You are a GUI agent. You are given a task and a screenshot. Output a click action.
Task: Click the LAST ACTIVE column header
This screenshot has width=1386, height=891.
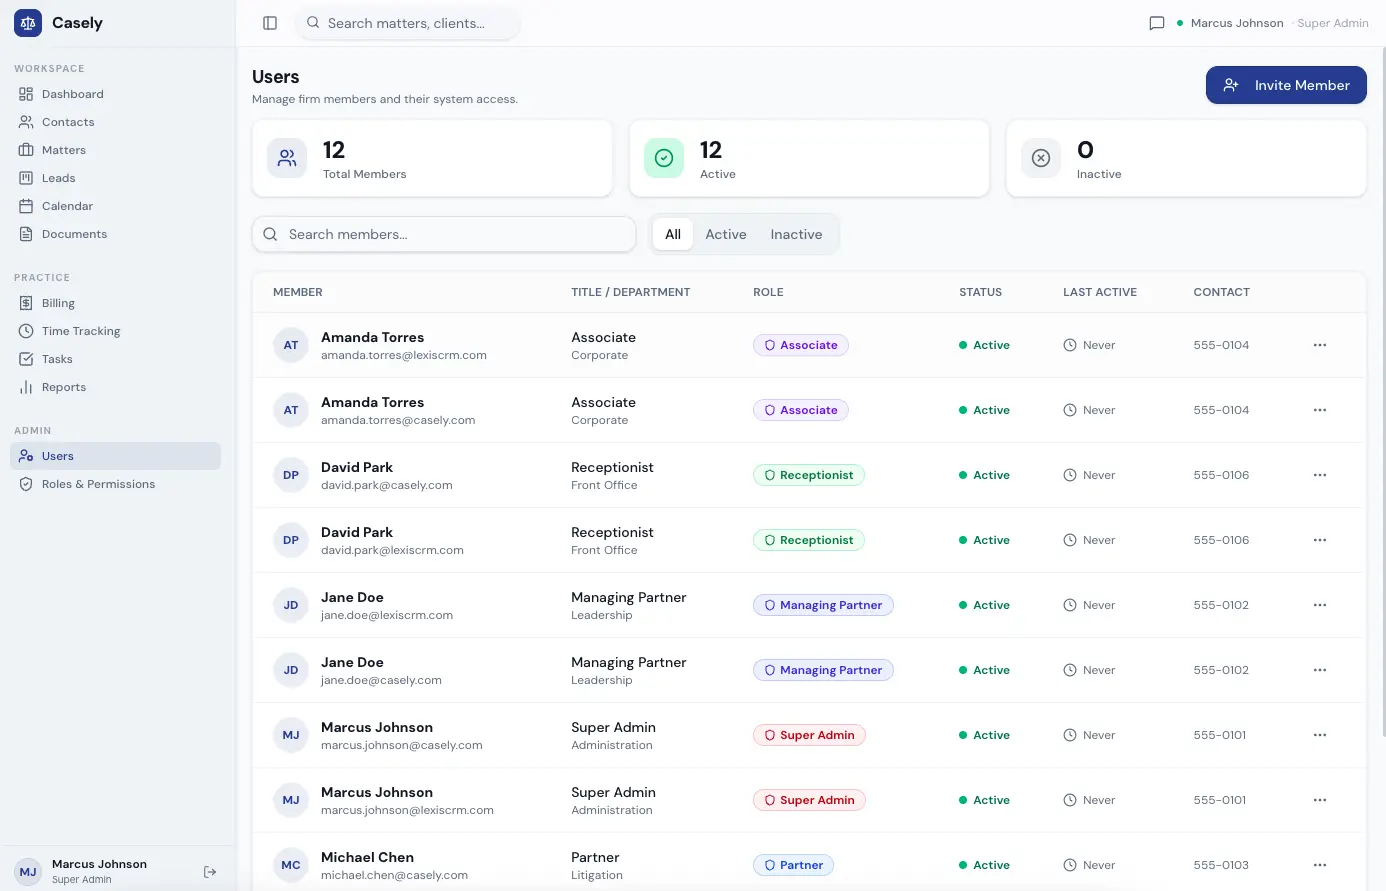[1100, 292]
